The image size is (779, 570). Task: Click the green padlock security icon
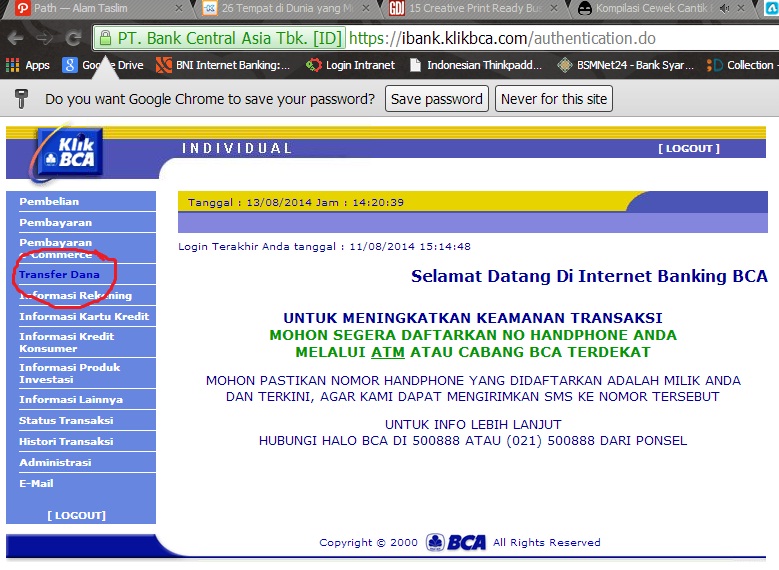[105, 38]
